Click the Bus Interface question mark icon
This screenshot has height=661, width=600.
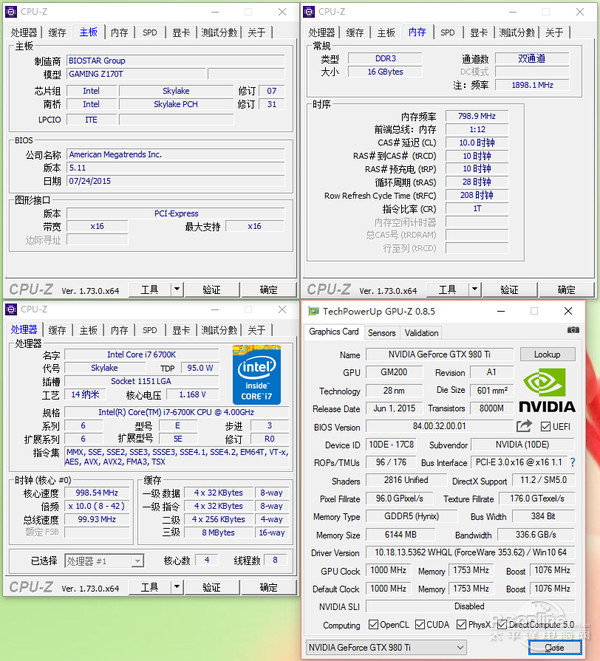click(573, 463)
